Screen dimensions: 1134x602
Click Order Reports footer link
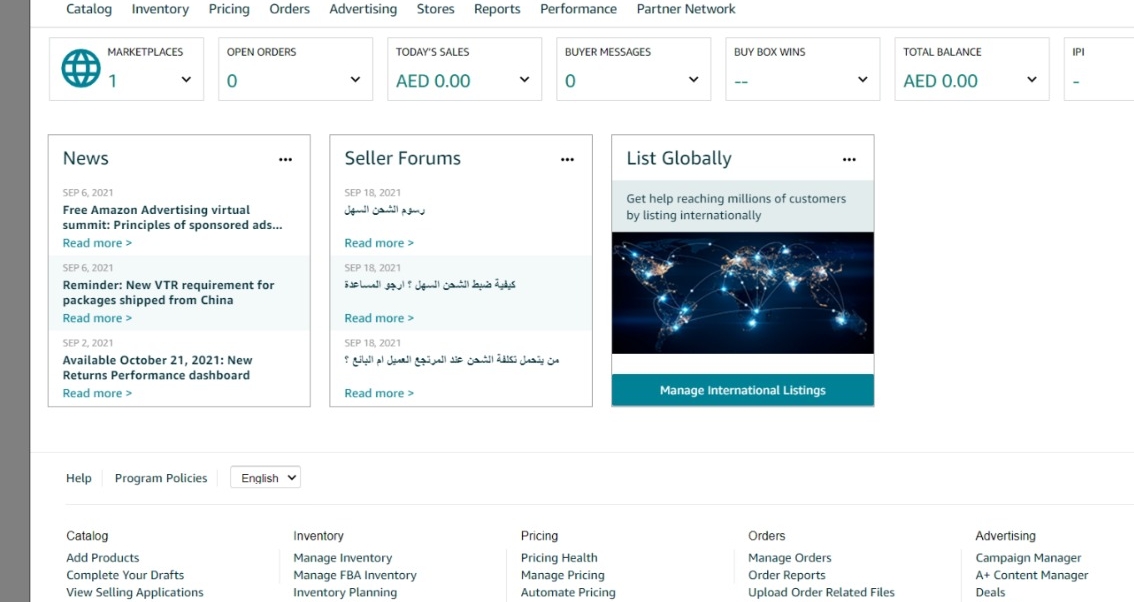tap(787, 575)
